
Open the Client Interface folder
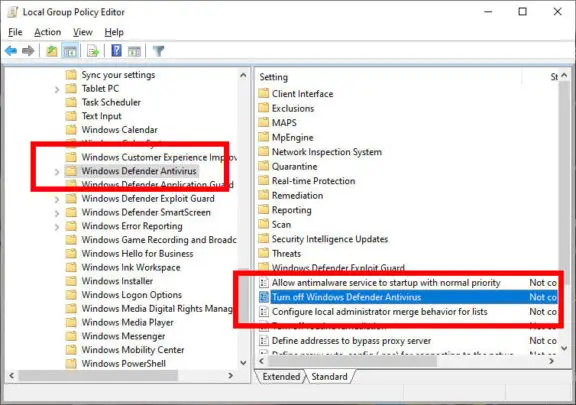296,94
